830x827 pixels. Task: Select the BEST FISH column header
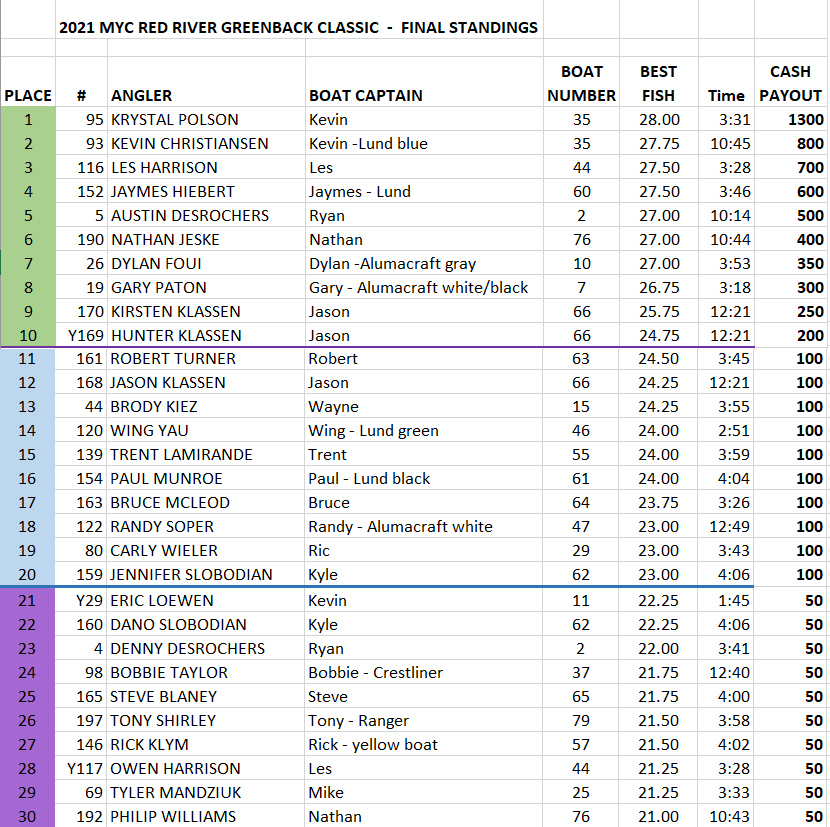point(658,84)
